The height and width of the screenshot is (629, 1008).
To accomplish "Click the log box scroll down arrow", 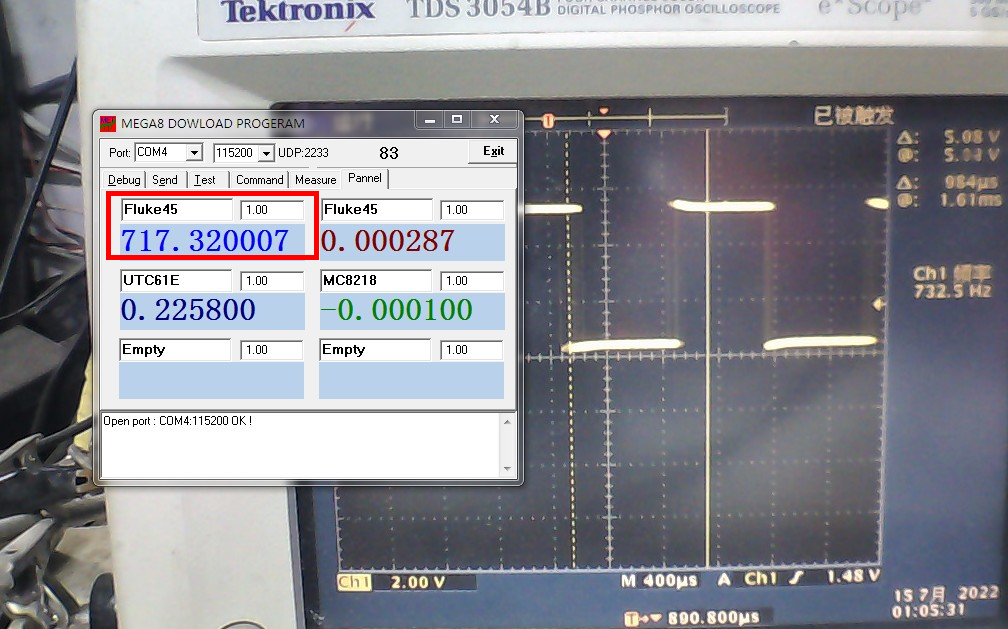I will pos(508,469).
